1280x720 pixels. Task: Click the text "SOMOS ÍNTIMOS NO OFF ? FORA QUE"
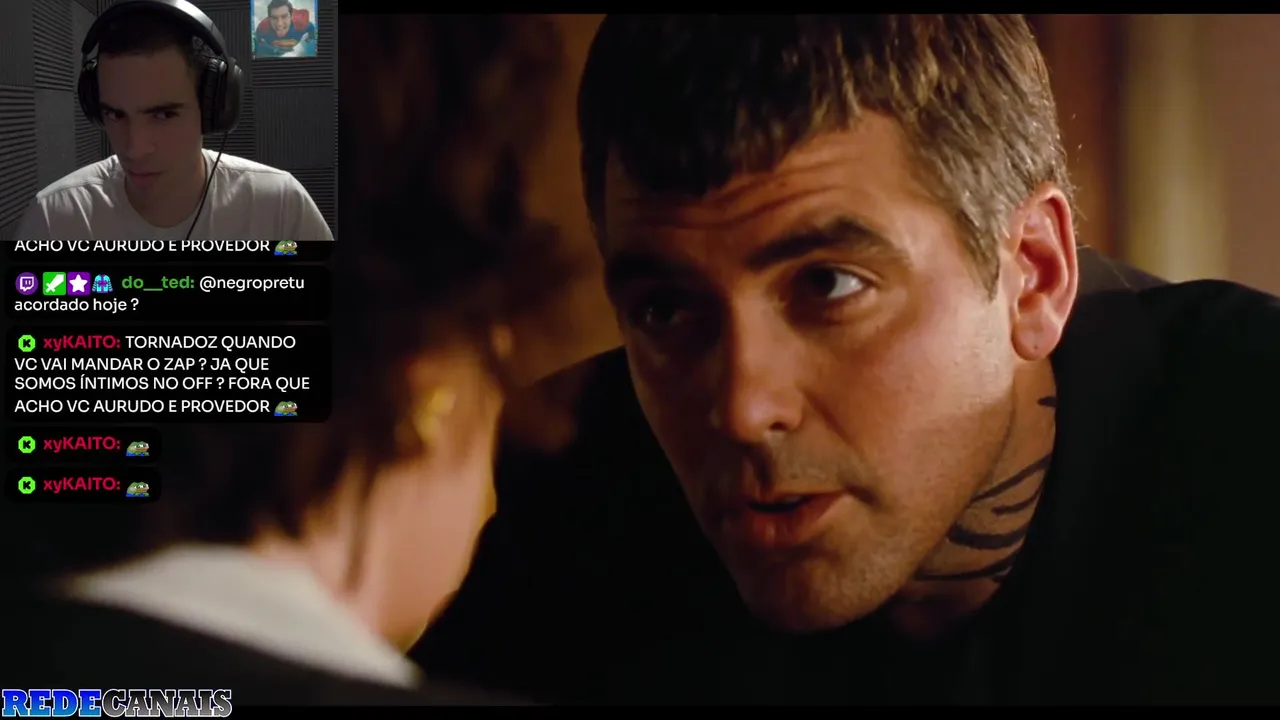(x=162, y=384)
